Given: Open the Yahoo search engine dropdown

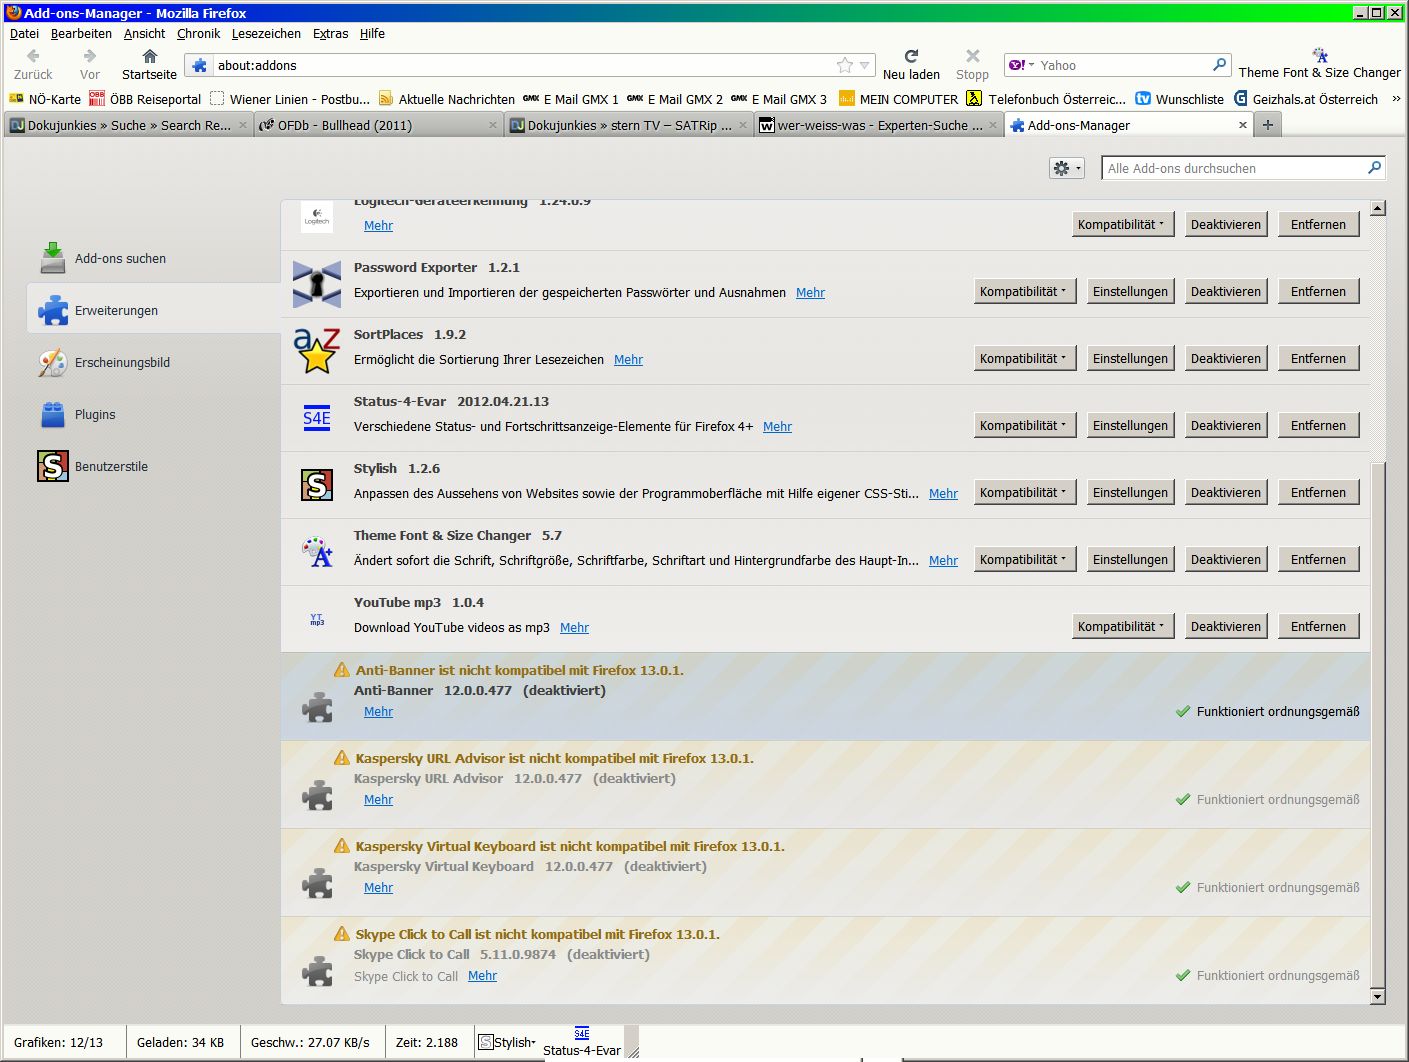Looking at the screenshot, I should [1022, 65].
